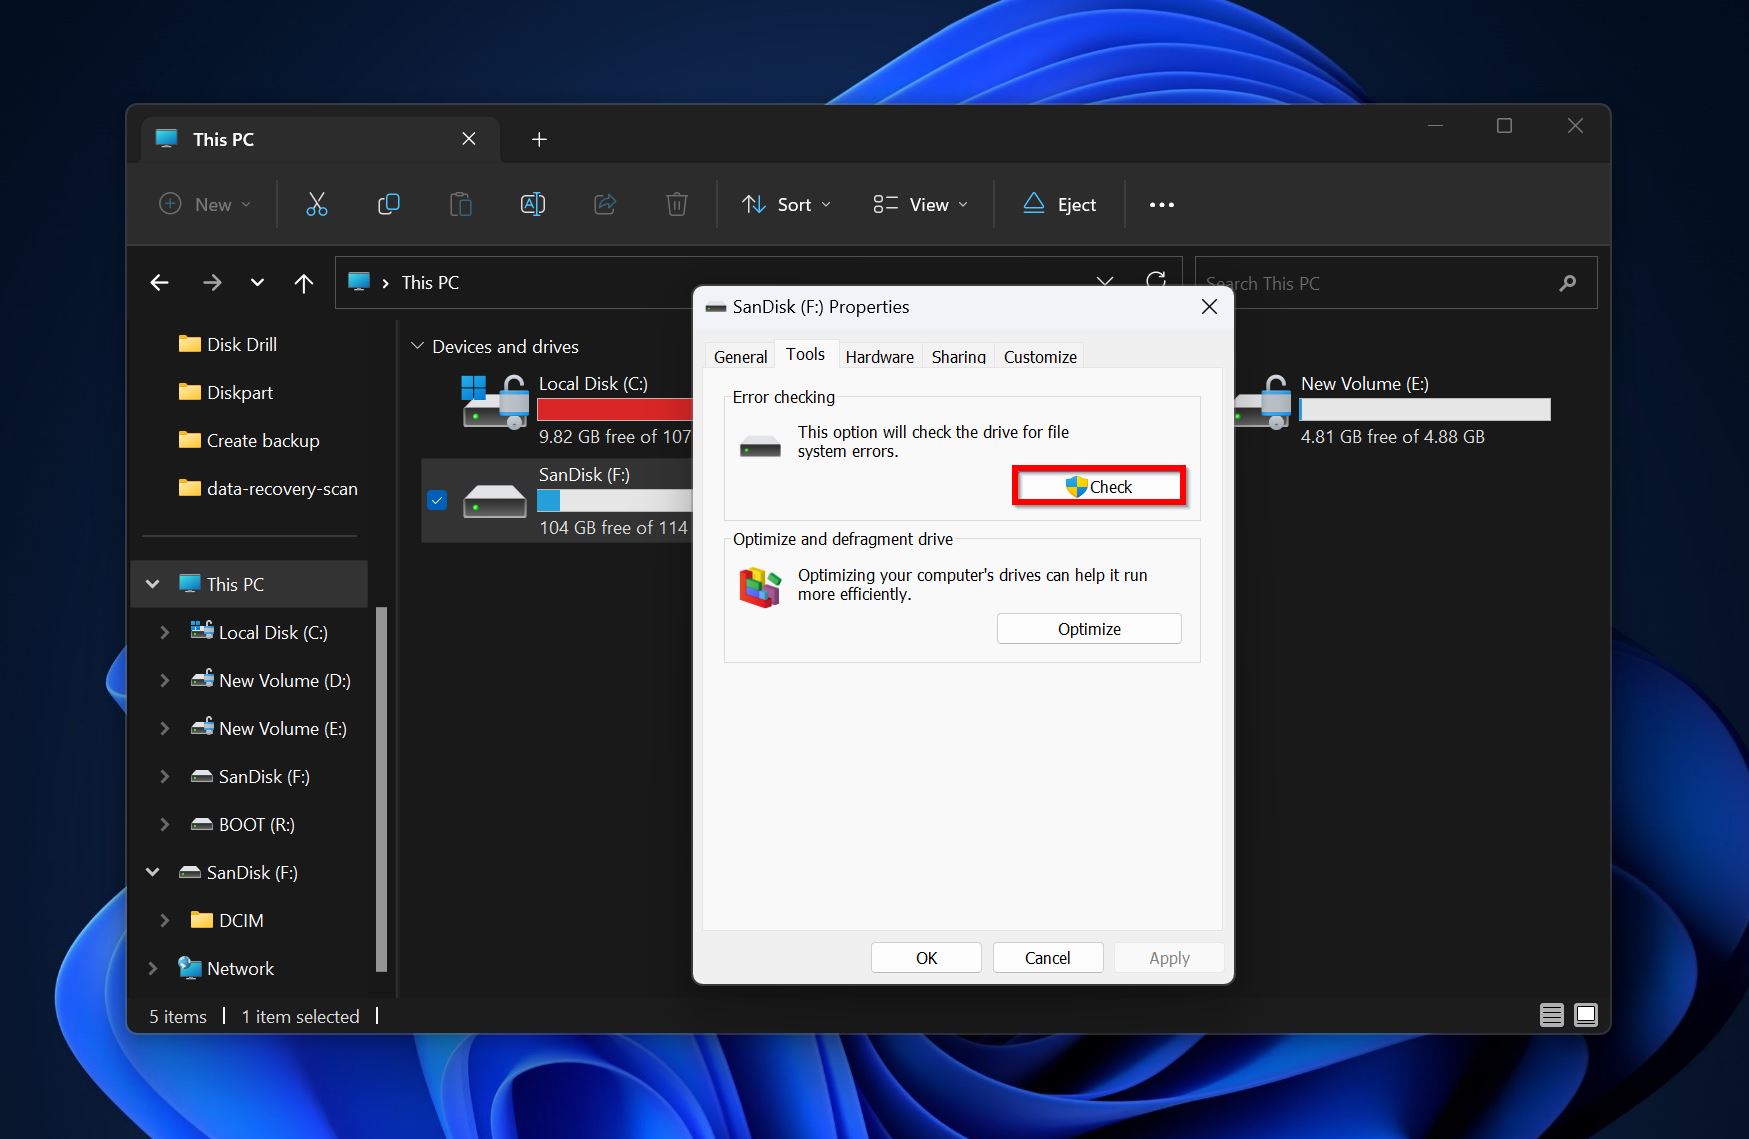Select Network in the sidebar
Image resolution: width=1749 pixels, height=1139 pixels.
pos(240,968)
